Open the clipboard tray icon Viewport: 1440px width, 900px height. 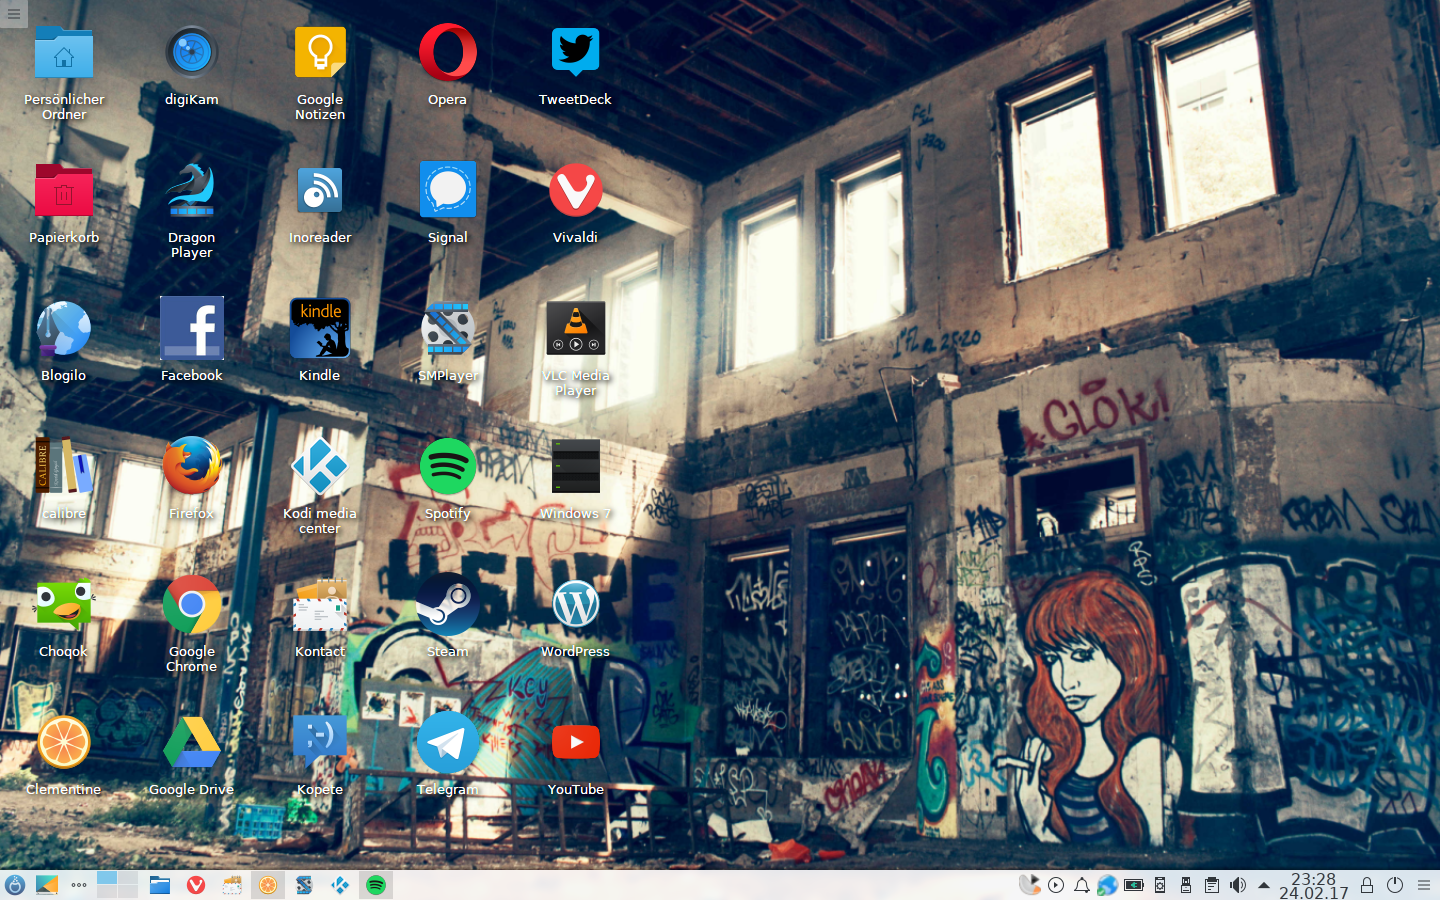pyautogui.click(x=1212, y=885)
